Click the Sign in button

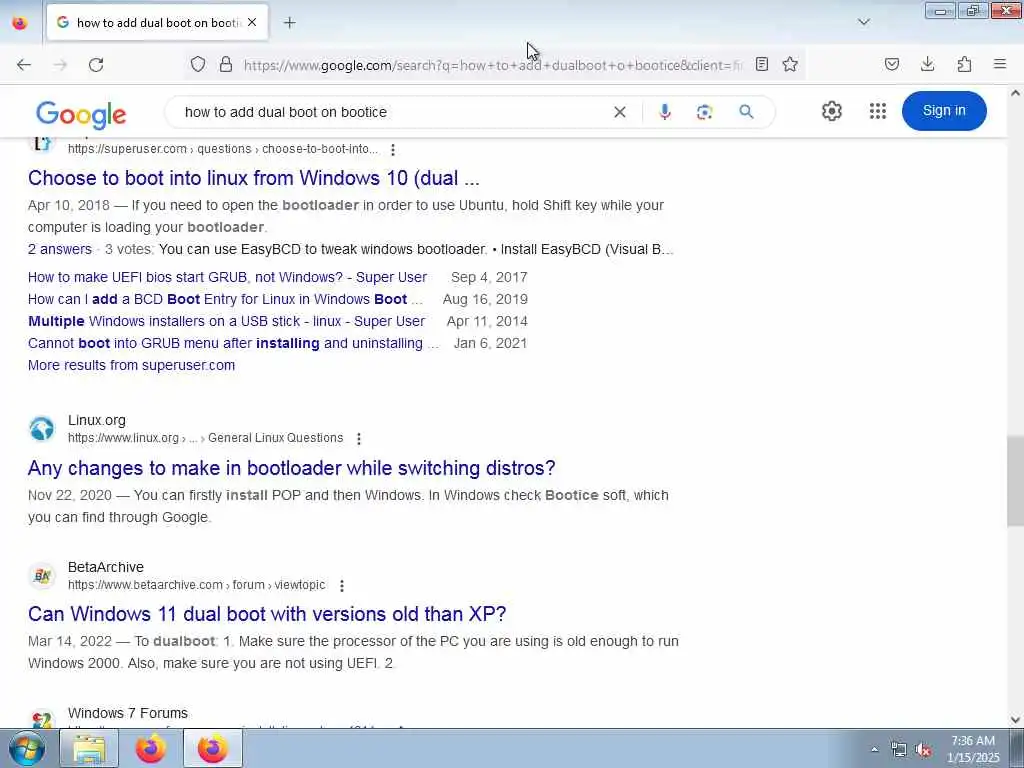click(x=944, y=111)
